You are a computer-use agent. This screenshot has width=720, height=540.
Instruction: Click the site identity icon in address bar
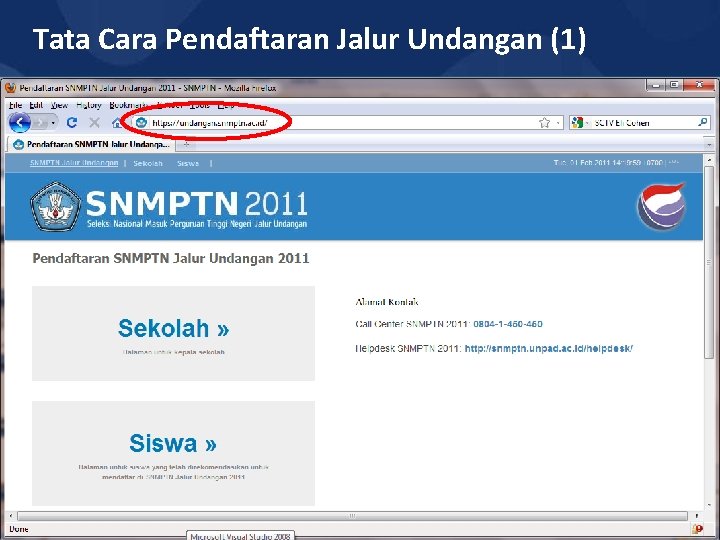coord(141,123)
